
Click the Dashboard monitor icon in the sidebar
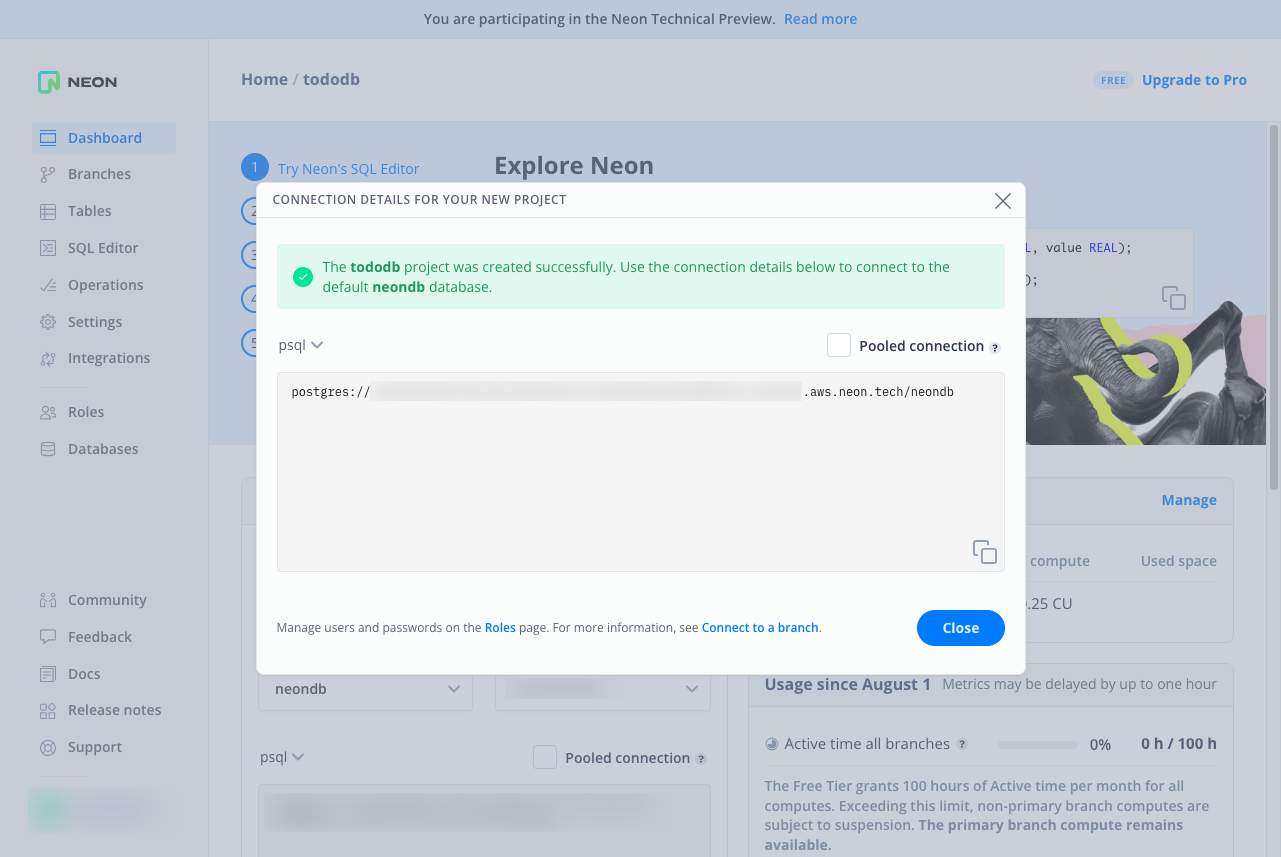point(48,138)
